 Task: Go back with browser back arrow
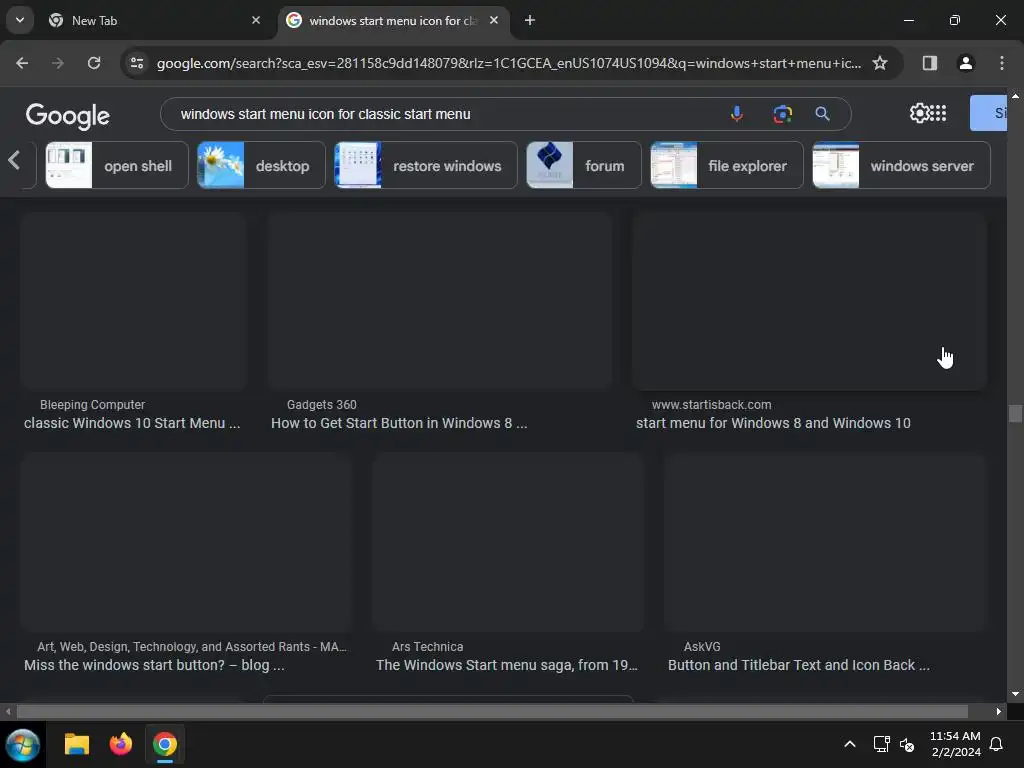click(x=22, y=63)
